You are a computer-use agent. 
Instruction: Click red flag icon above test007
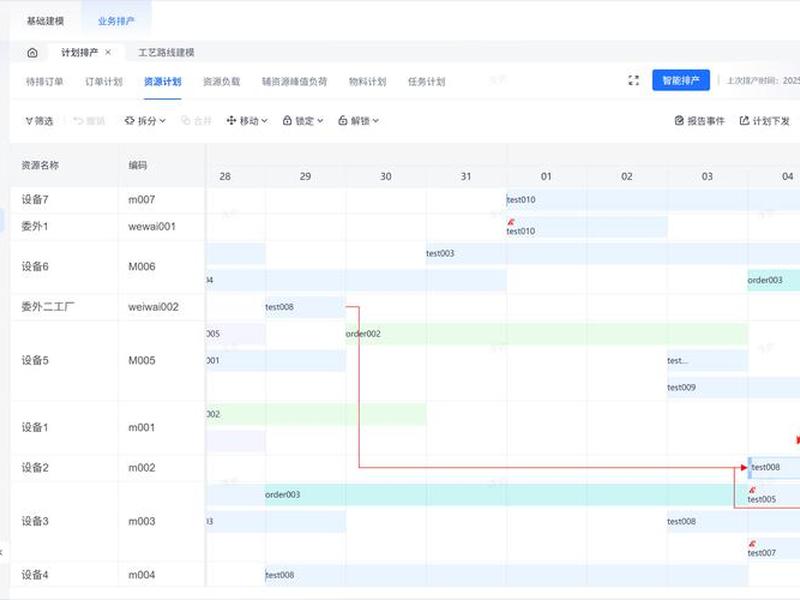(x=752, y=544)
